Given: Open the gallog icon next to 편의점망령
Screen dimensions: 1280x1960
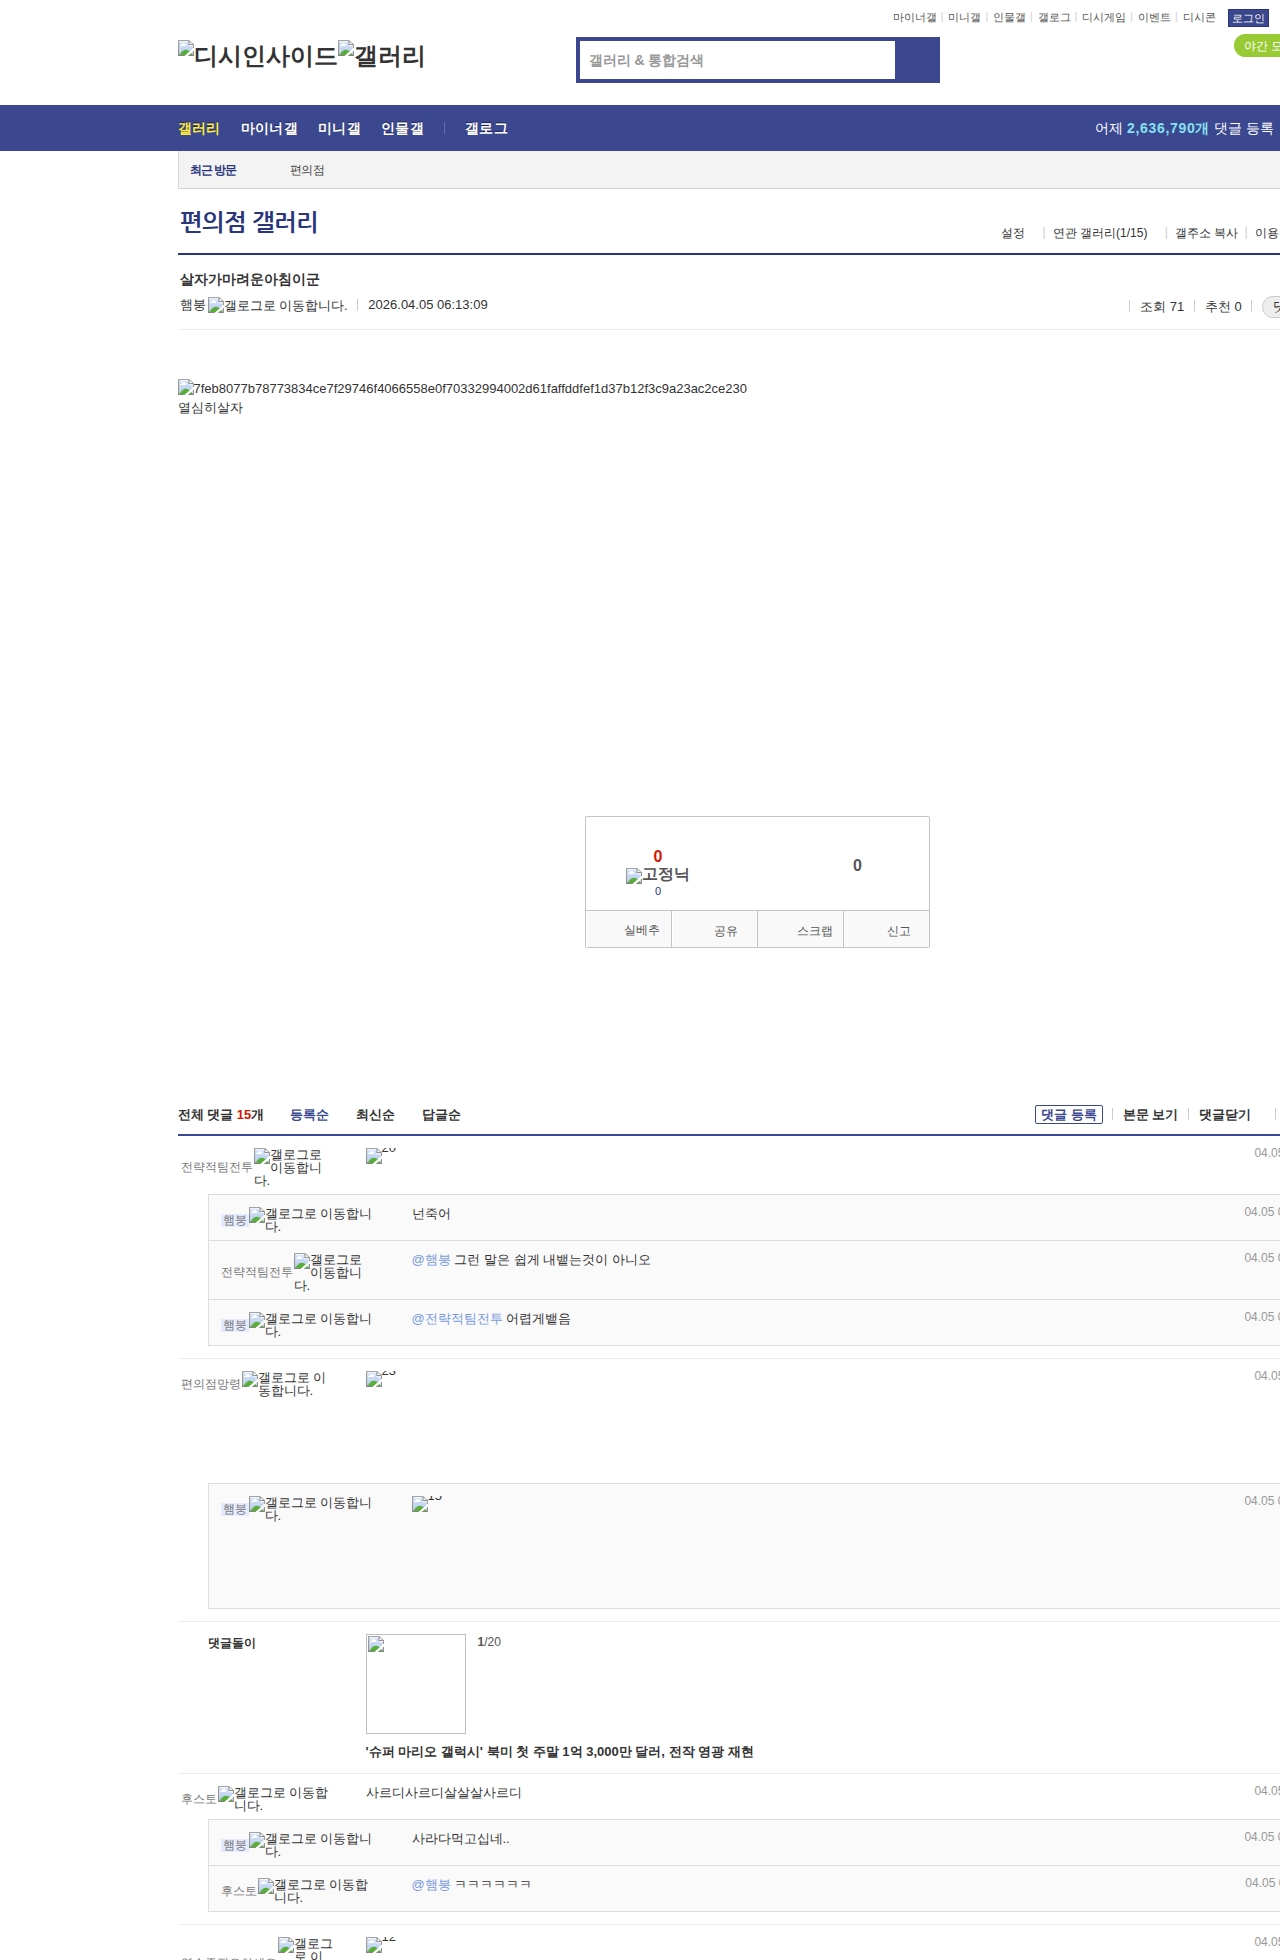Looking at the screenshot, I should [284, 1383].
